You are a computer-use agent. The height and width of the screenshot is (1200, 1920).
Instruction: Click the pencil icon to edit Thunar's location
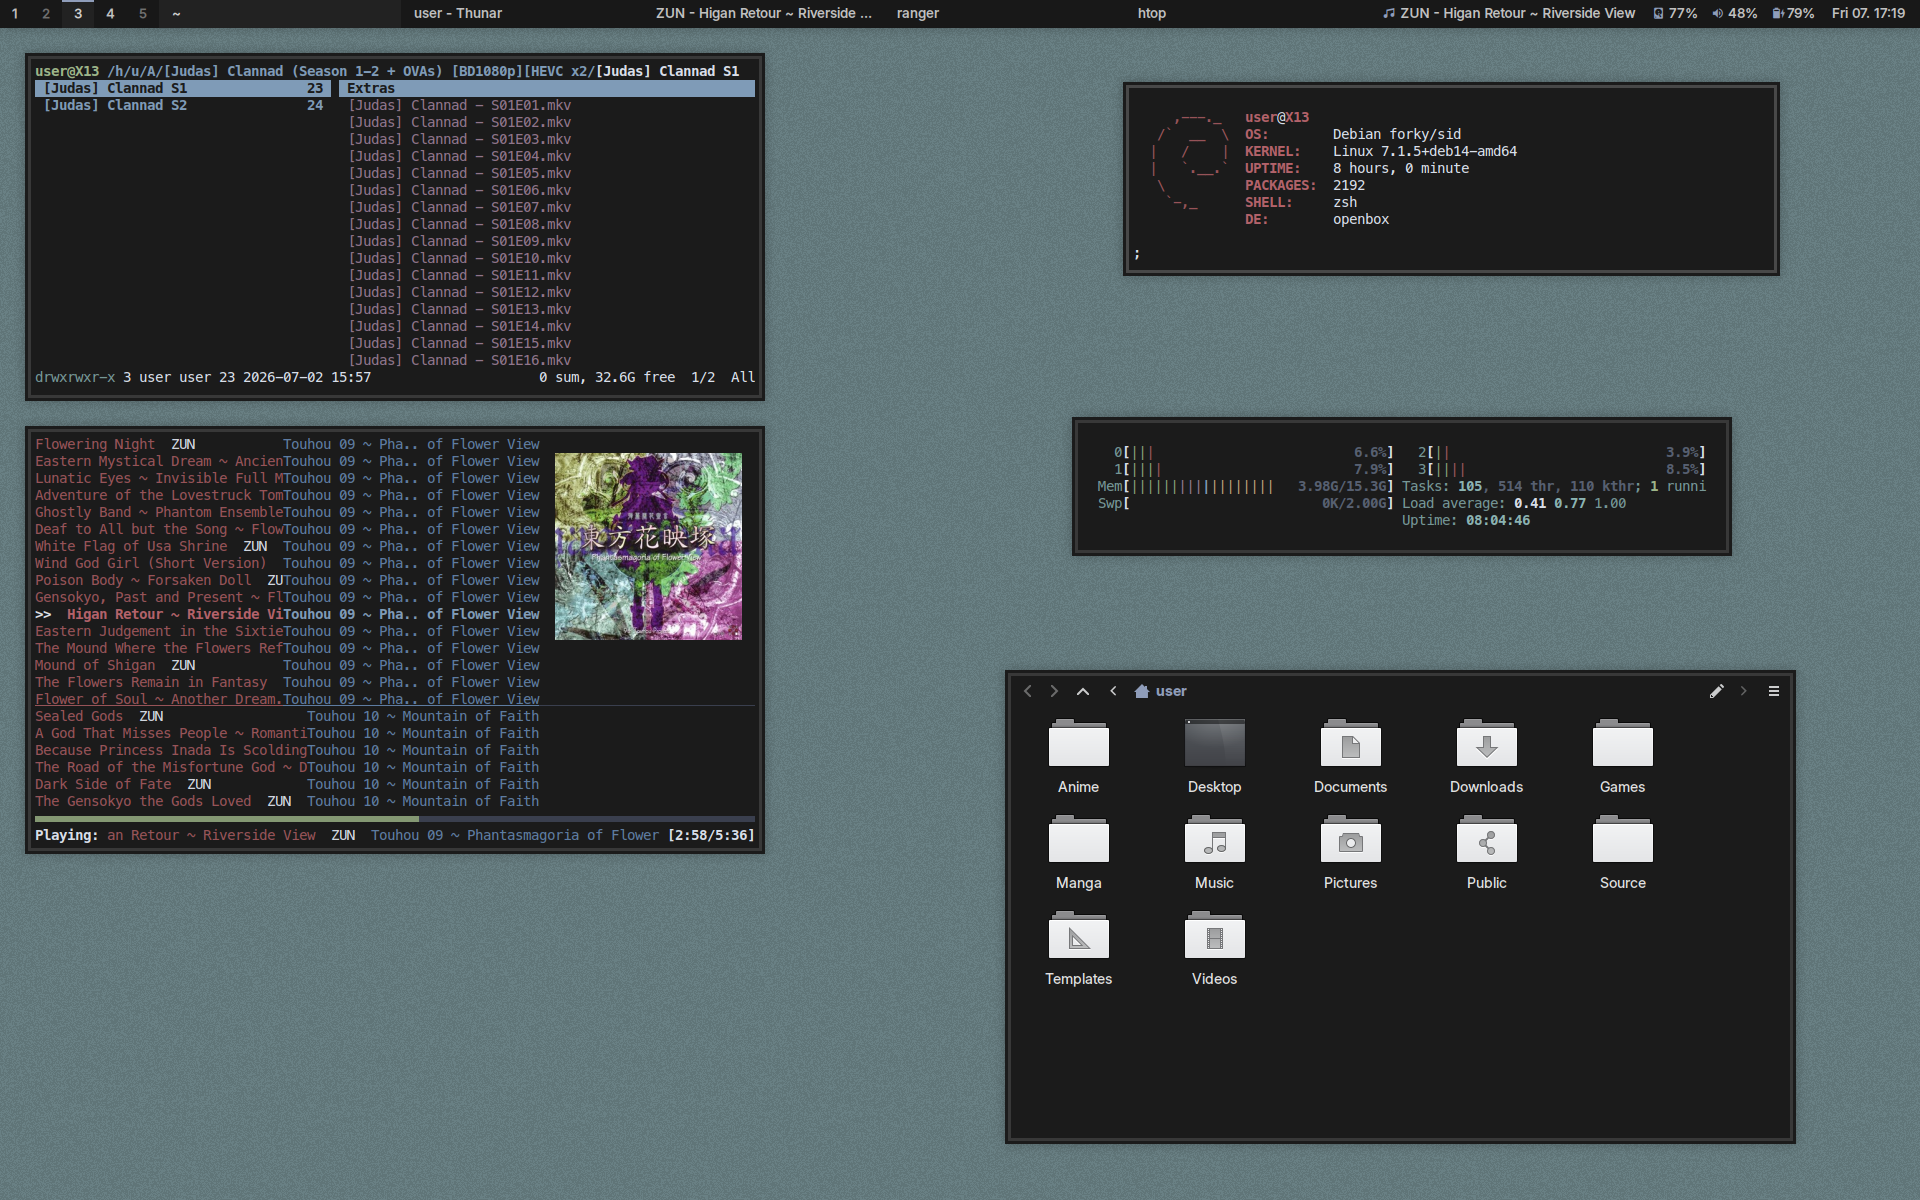tap(1716, 691)
